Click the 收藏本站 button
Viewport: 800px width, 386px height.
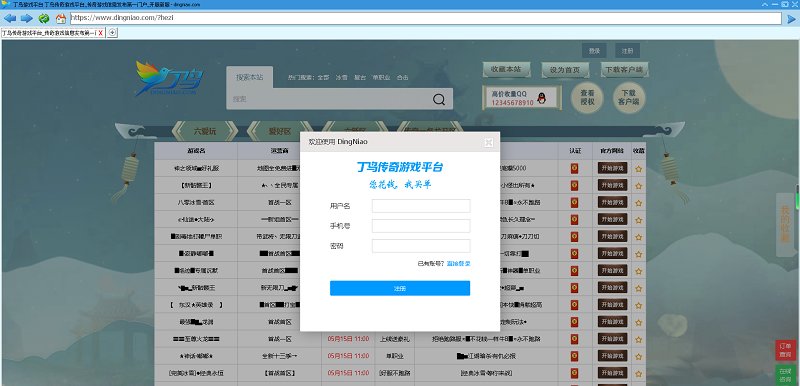(x=506, y=69)
